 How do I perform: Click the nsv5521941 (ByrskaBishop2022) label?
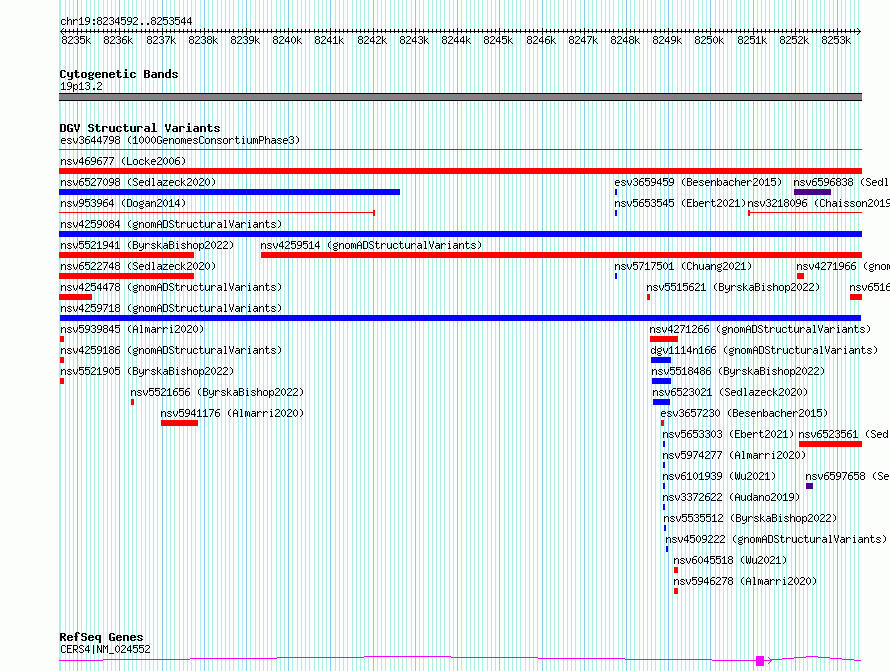pyautogui.click(x=147, y=245)
